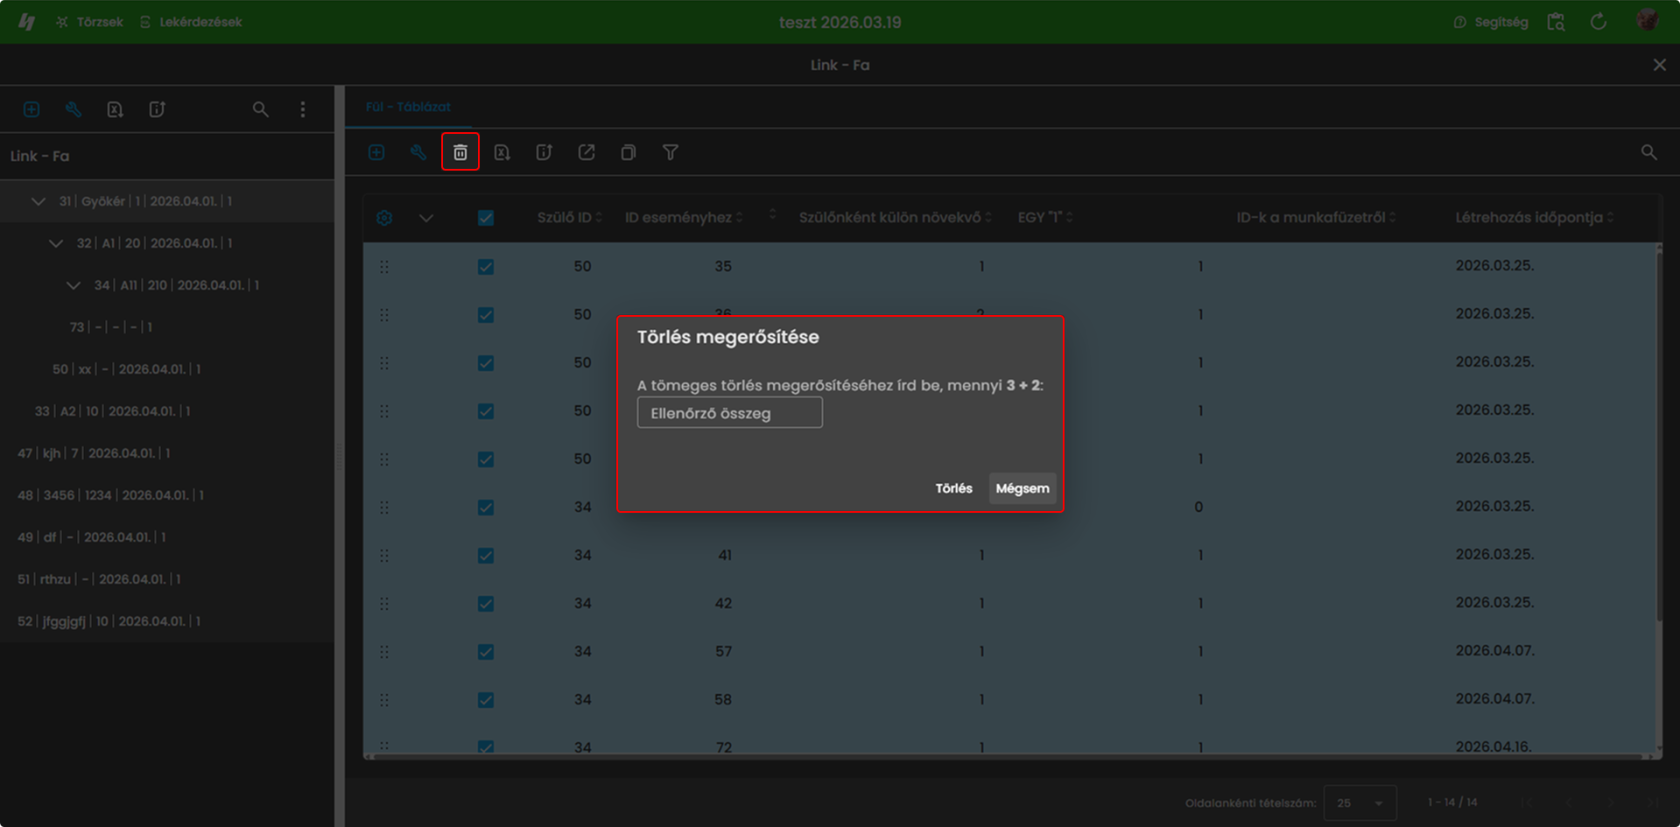Uncheck the second row with Szülő ID 50
The width and height of the screenshot is (1680, 827).
485,315
